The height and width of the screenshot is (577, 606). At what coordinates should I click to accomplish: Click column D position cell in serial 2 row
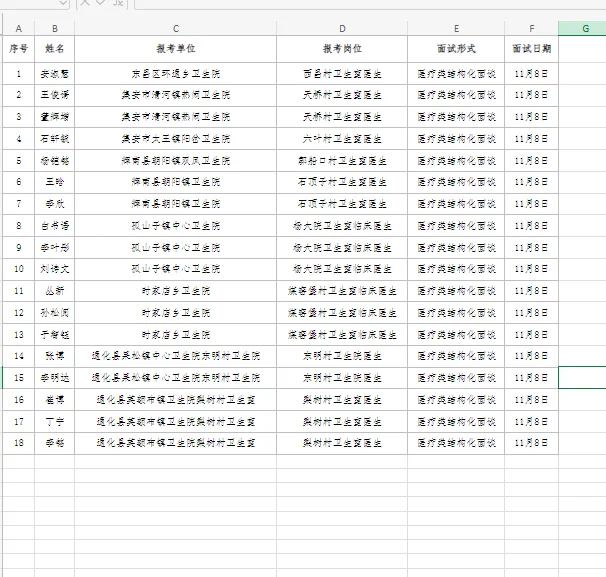pos(342,95)
